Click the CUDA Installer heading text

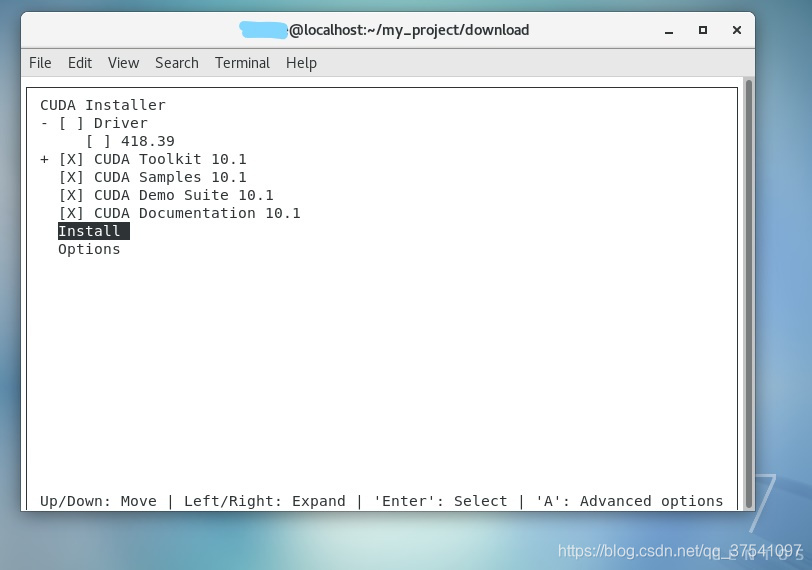(x=103, y=105)
